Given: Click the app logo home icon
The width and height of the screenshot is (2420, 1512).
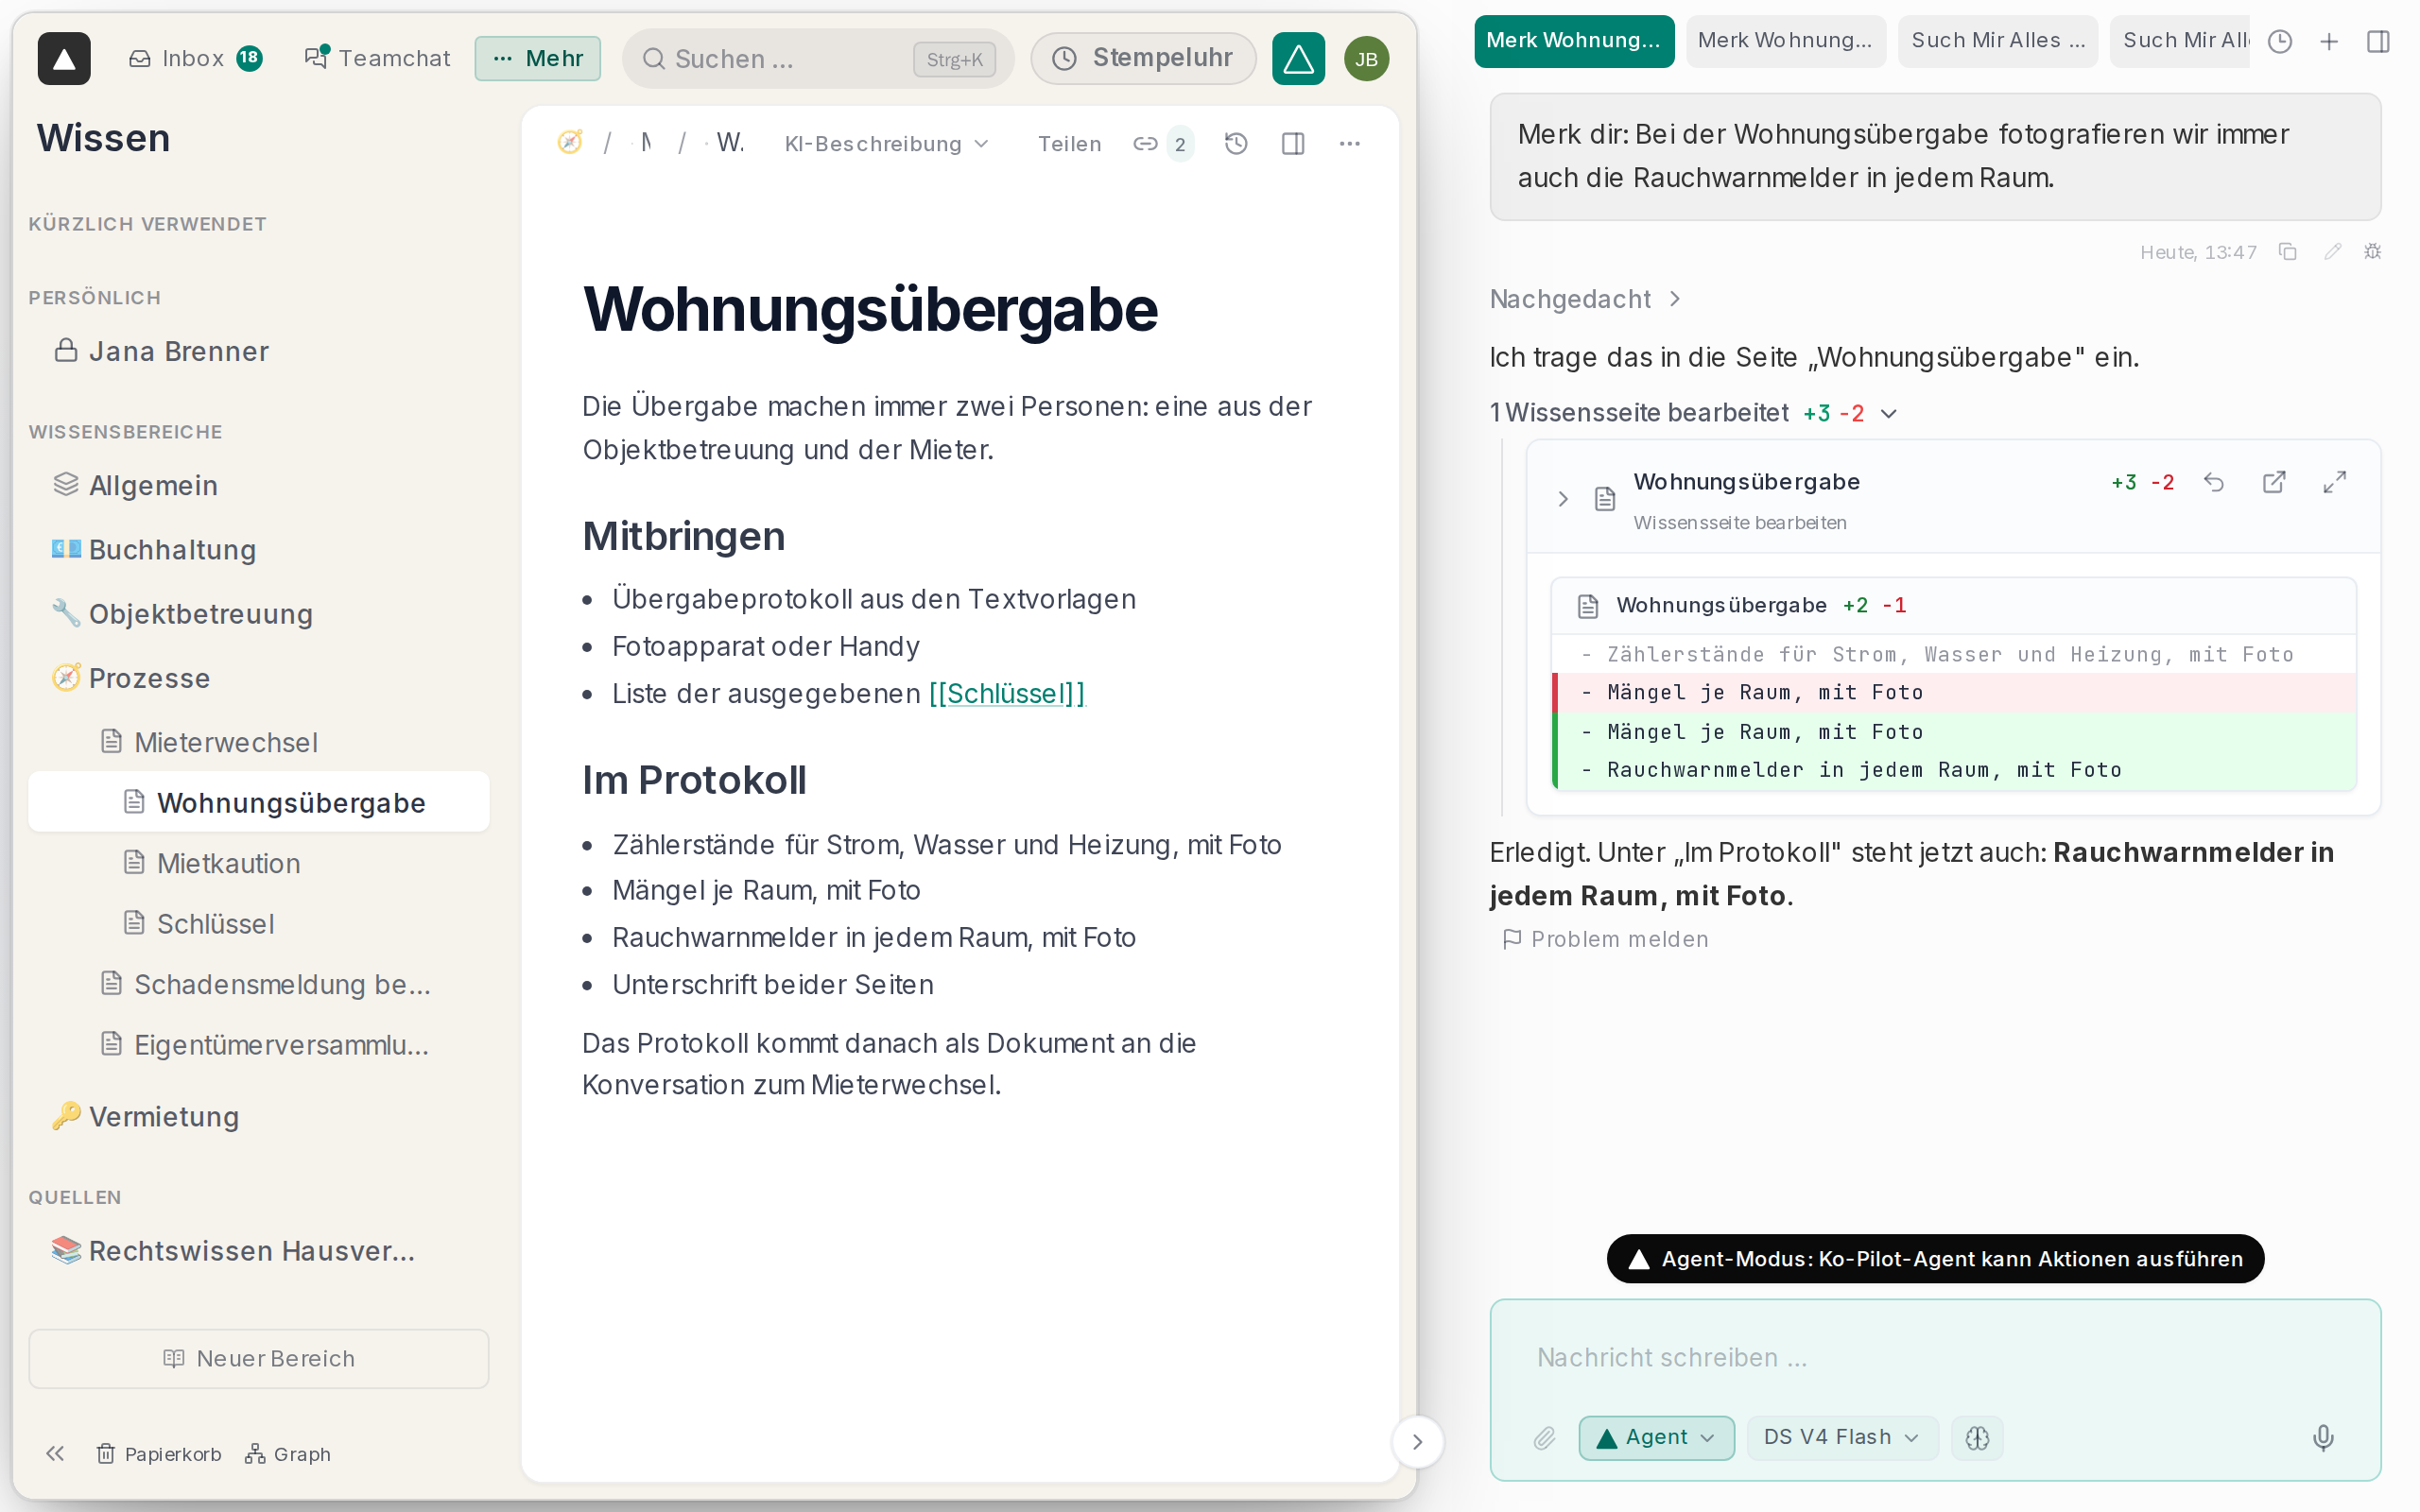Looking at the screenshot, I should (64, 58).
